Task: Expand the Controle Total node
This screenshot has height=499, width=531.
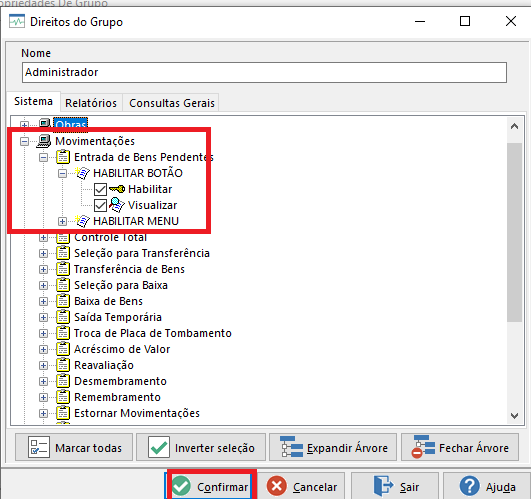Action: 43,237
